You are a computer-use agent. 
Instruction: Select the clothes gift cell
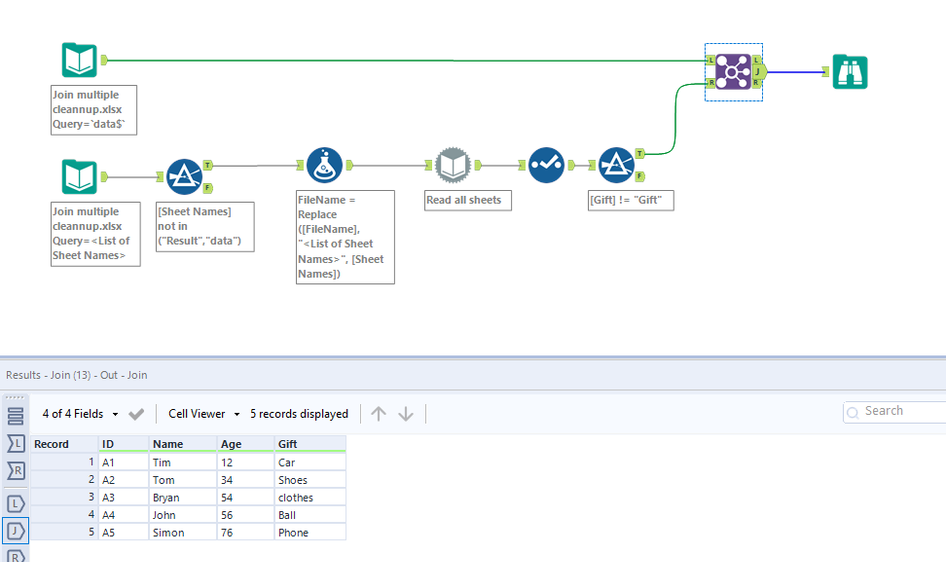310,497
